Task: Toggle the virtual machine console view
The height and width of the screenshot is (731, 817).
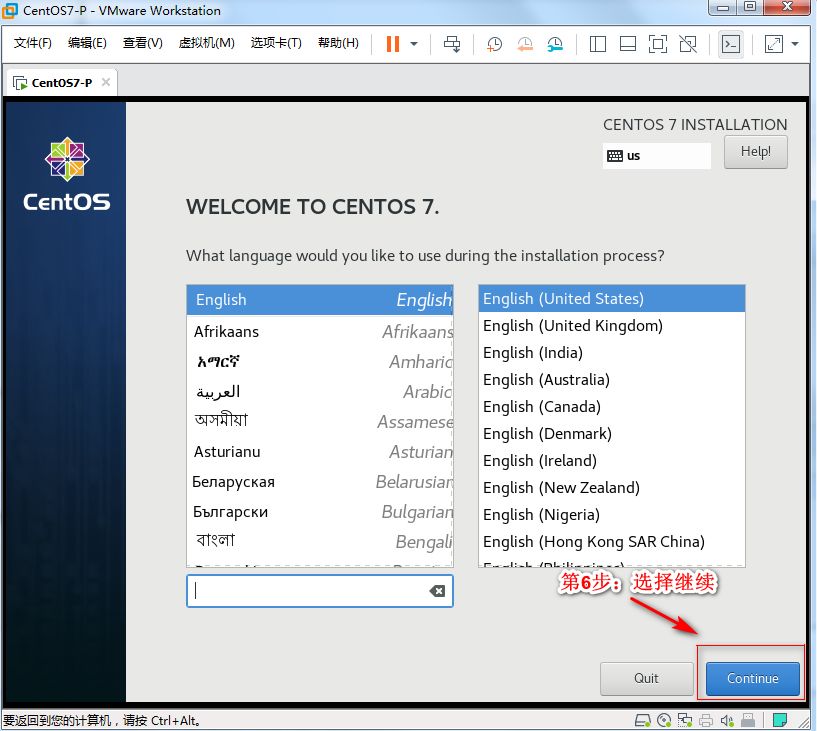Action: coord(731,44)
